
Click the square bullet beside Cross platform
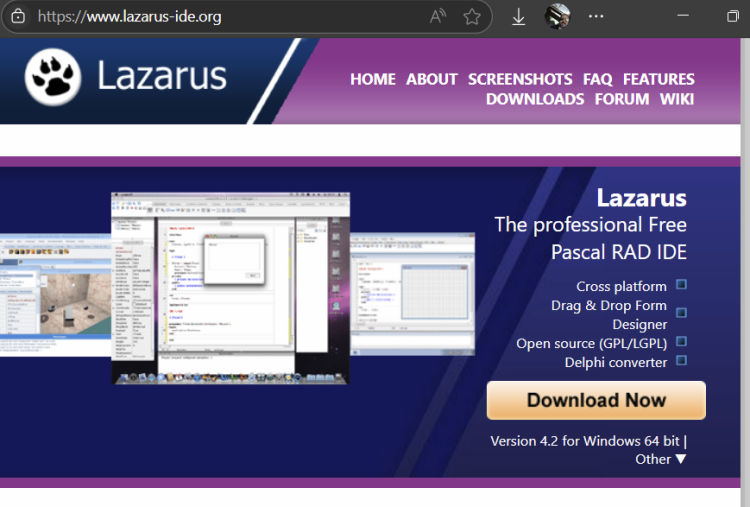click(x=681, y=285)
